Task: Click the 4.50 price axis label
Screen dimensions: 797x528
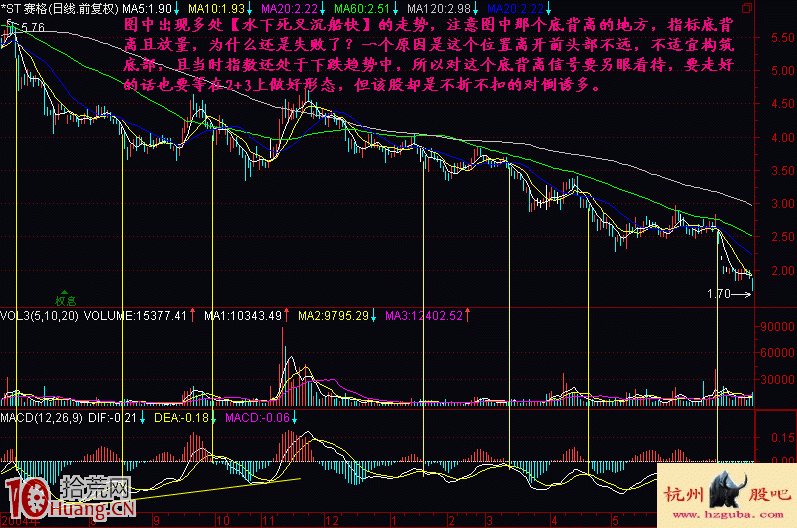Action: tap(782, 104)
